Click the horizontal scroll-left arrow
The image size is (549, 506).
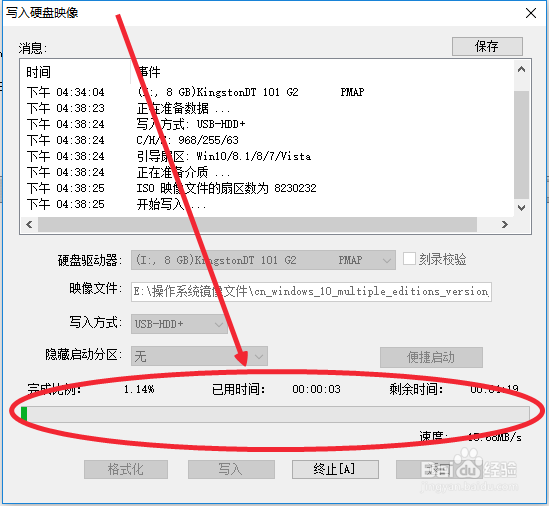(29, 224)
